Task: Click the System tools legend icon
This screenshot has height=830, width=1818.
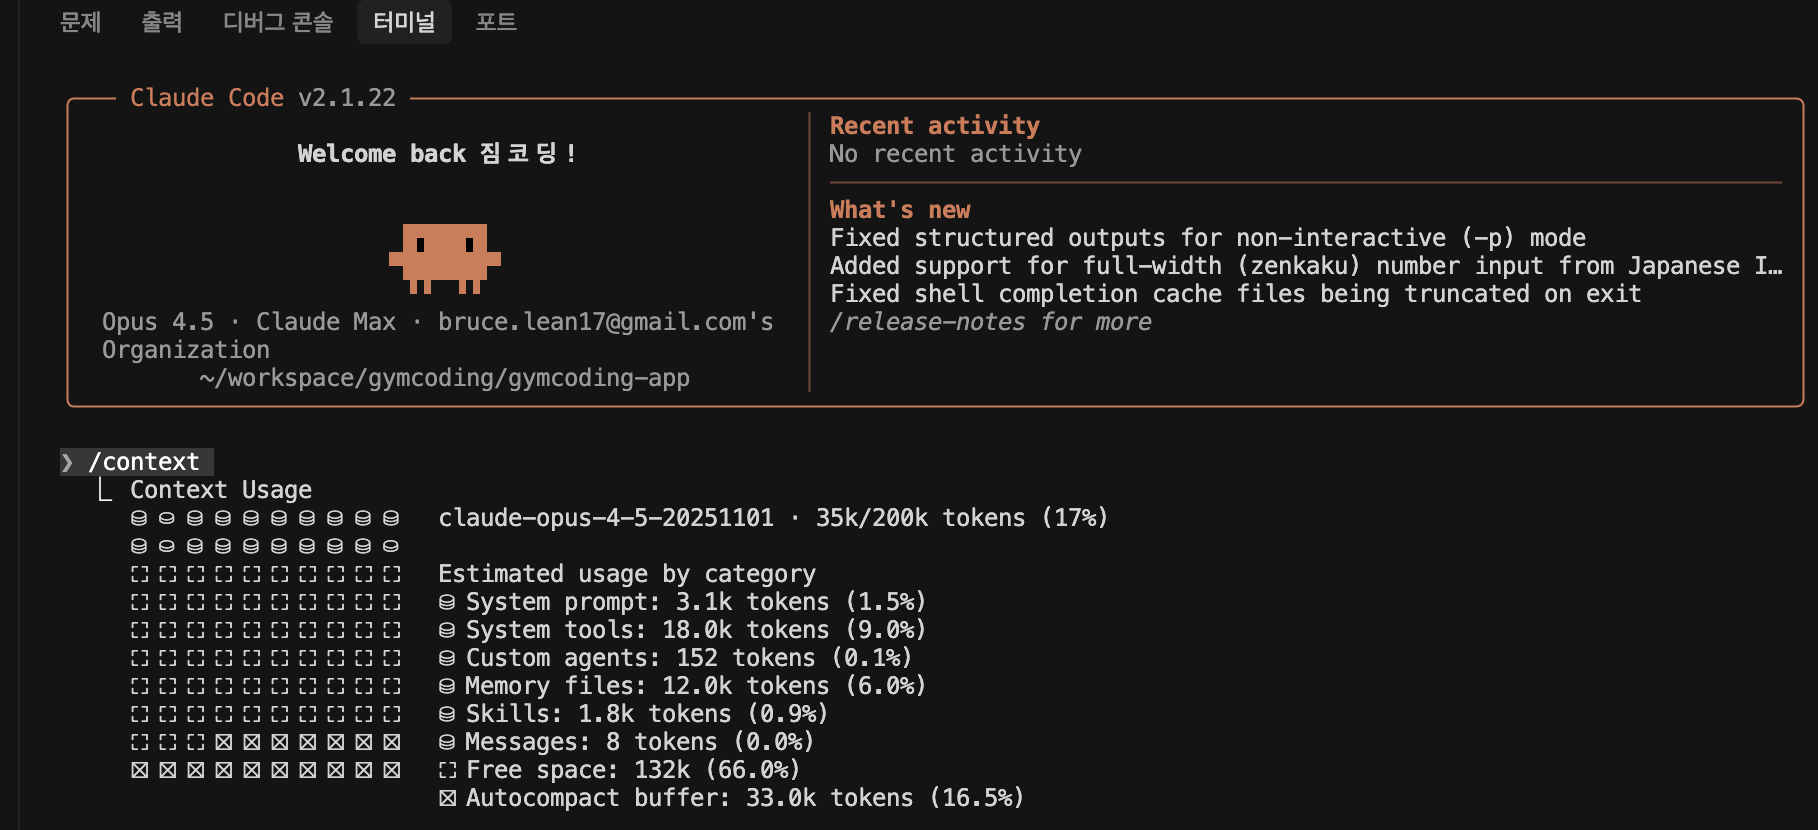Action: [x=447, y=630]
